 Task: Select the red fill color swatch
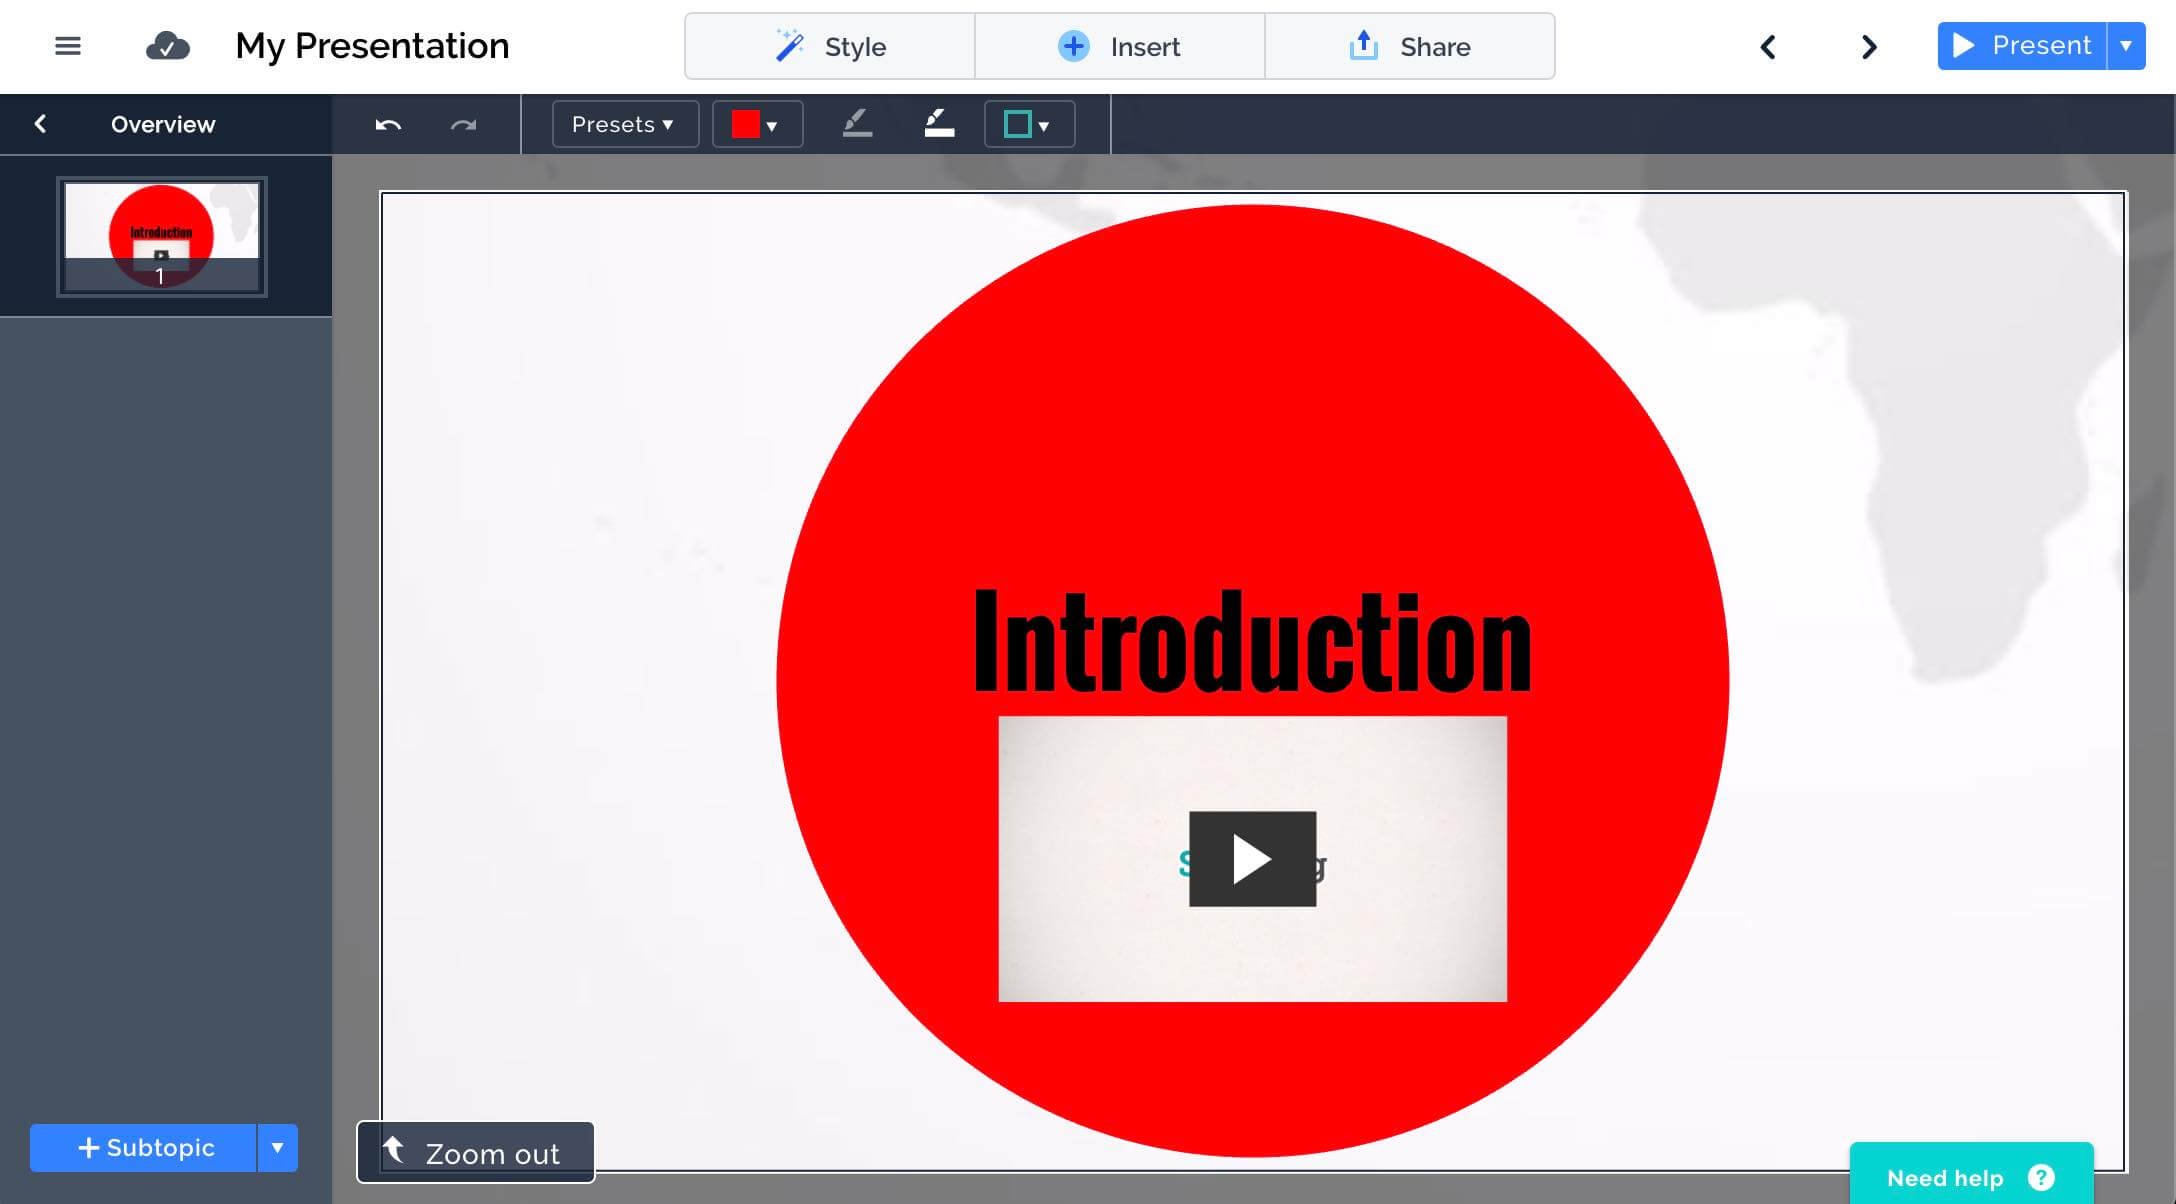pyautogui.click(x=744, y=123)
